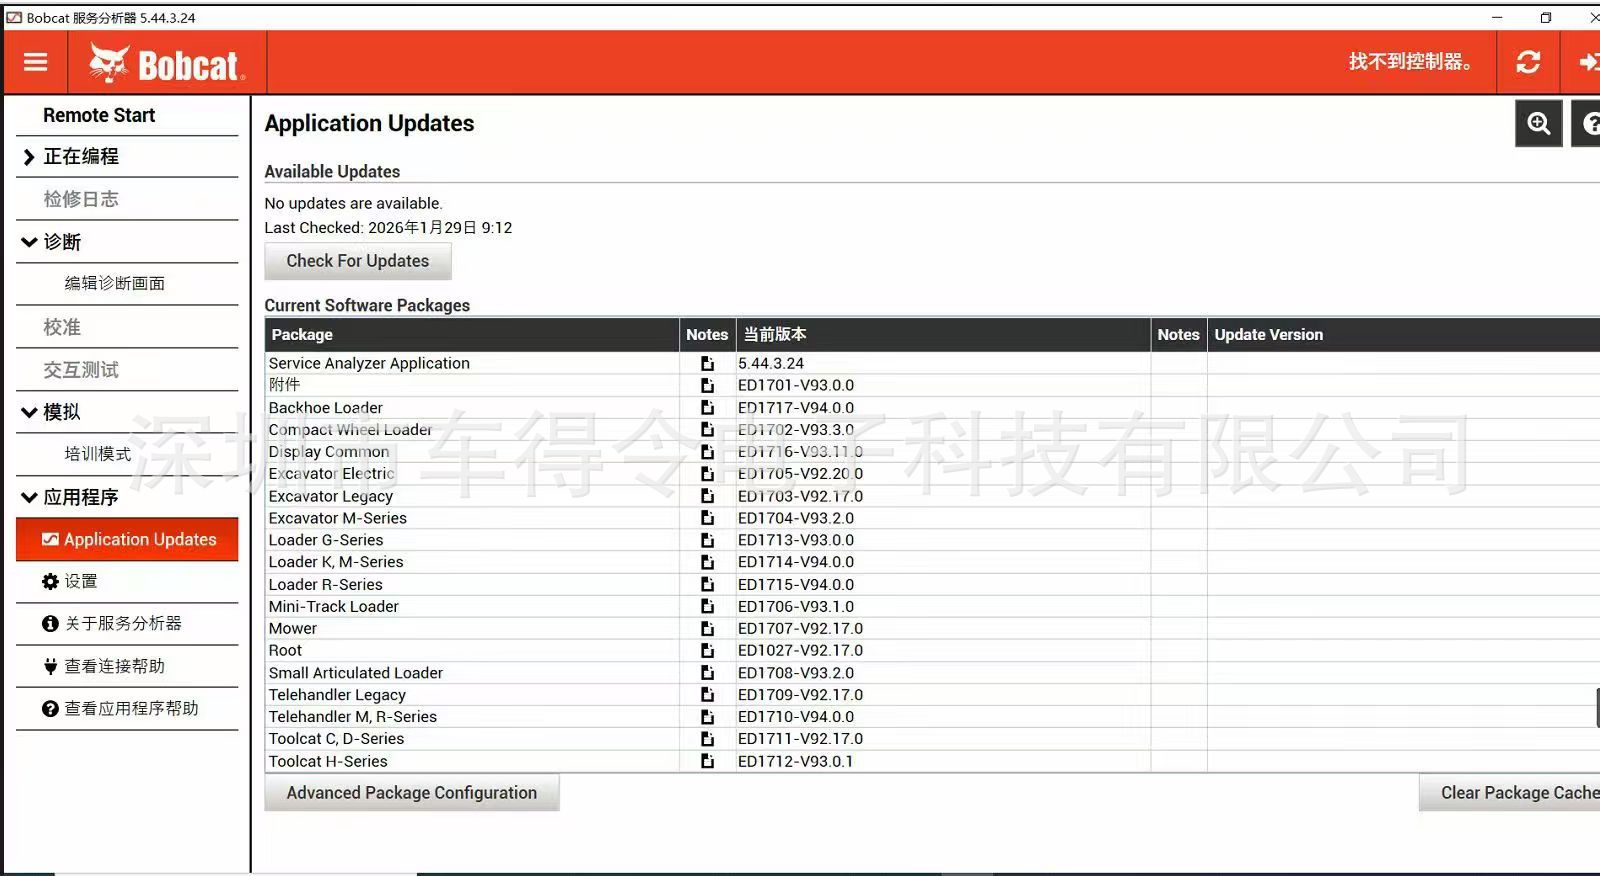Select the Mower package name
Viewport: 1600px width, 876px height.
pos(293,628)
